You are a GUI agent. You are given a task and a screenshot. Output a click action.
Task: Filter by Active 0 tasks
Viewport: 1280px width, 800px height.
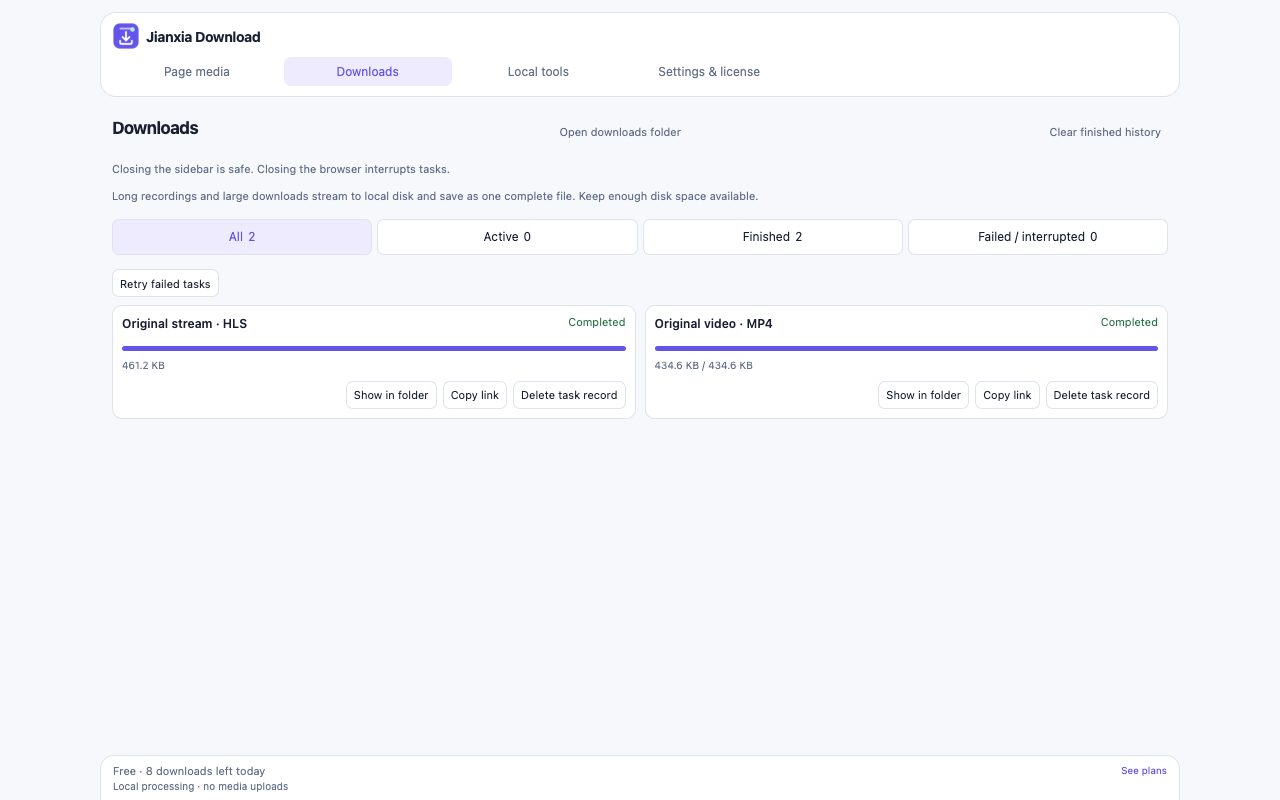coord(507,237)
